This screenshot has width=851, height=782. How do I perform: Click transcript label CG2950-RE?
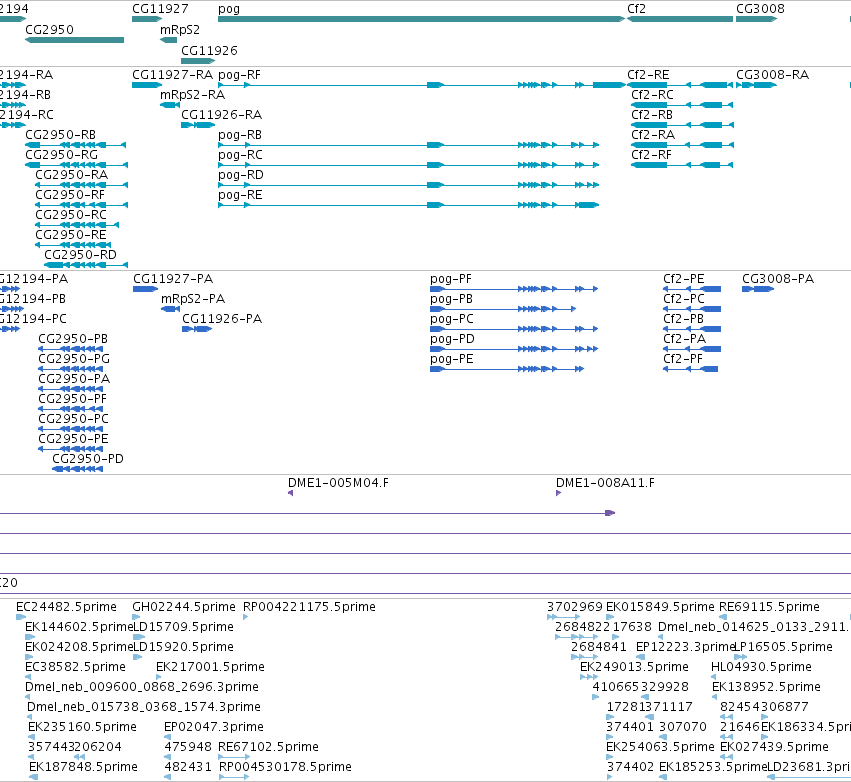click(71, 235)
